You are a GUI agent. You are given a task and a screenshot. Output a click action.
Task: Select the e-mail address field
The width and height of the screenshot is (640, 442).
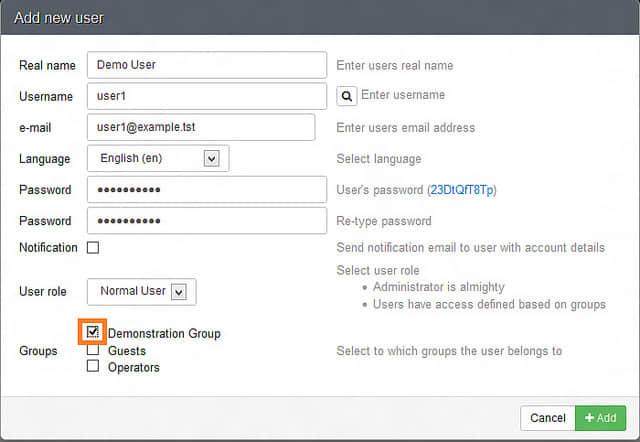[x=201, y=127]
